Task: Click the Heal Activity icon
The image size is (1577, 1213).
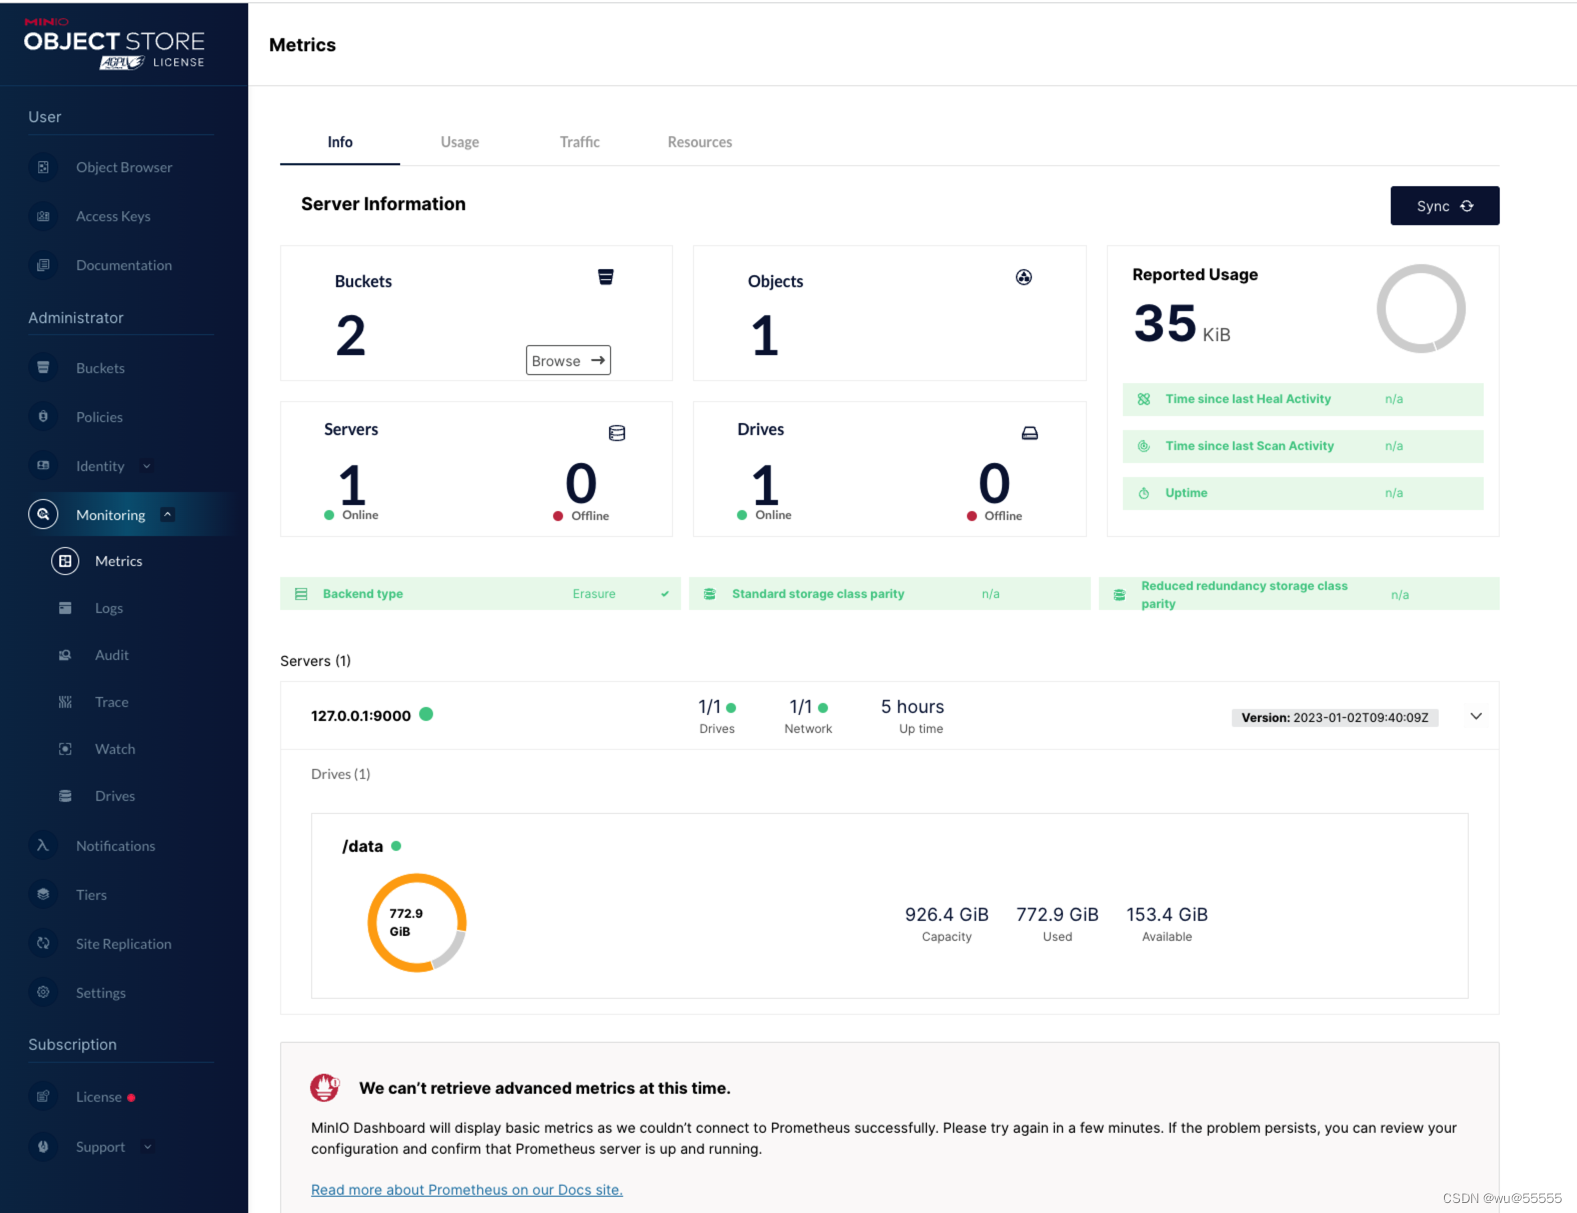Action: (1144, 399)
